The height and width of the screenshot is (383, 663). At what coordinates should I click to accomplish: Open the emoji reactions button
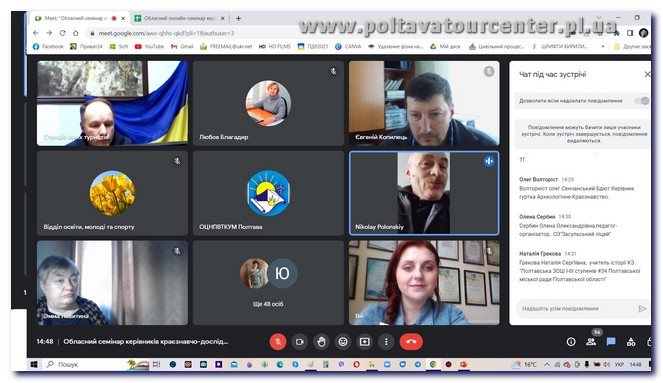pyautogui.click(x=343, y=342)
